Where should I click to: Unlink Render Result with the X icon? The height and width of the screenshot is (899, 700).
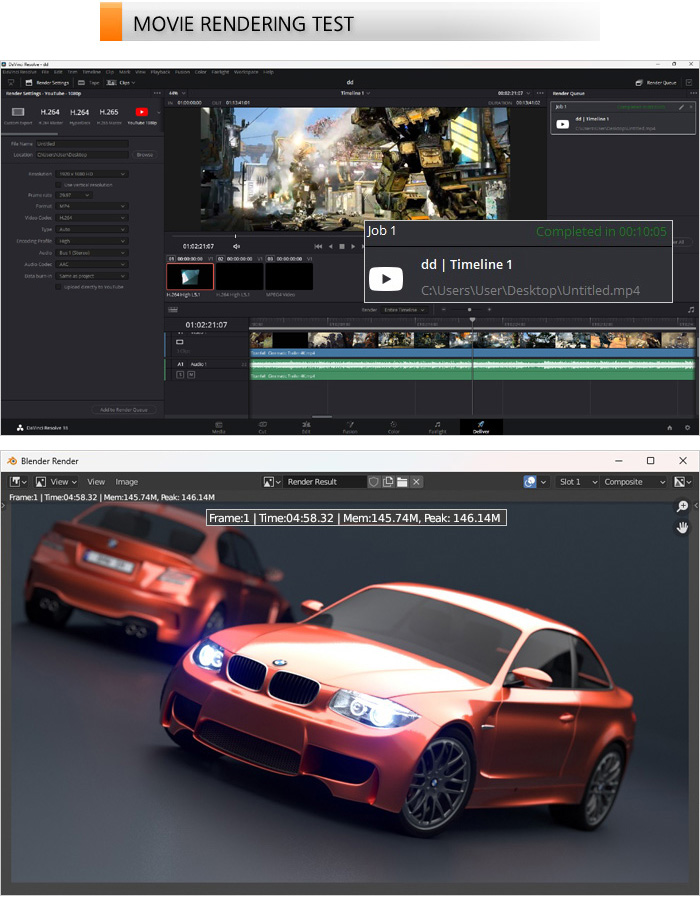(x=417, y=482)
